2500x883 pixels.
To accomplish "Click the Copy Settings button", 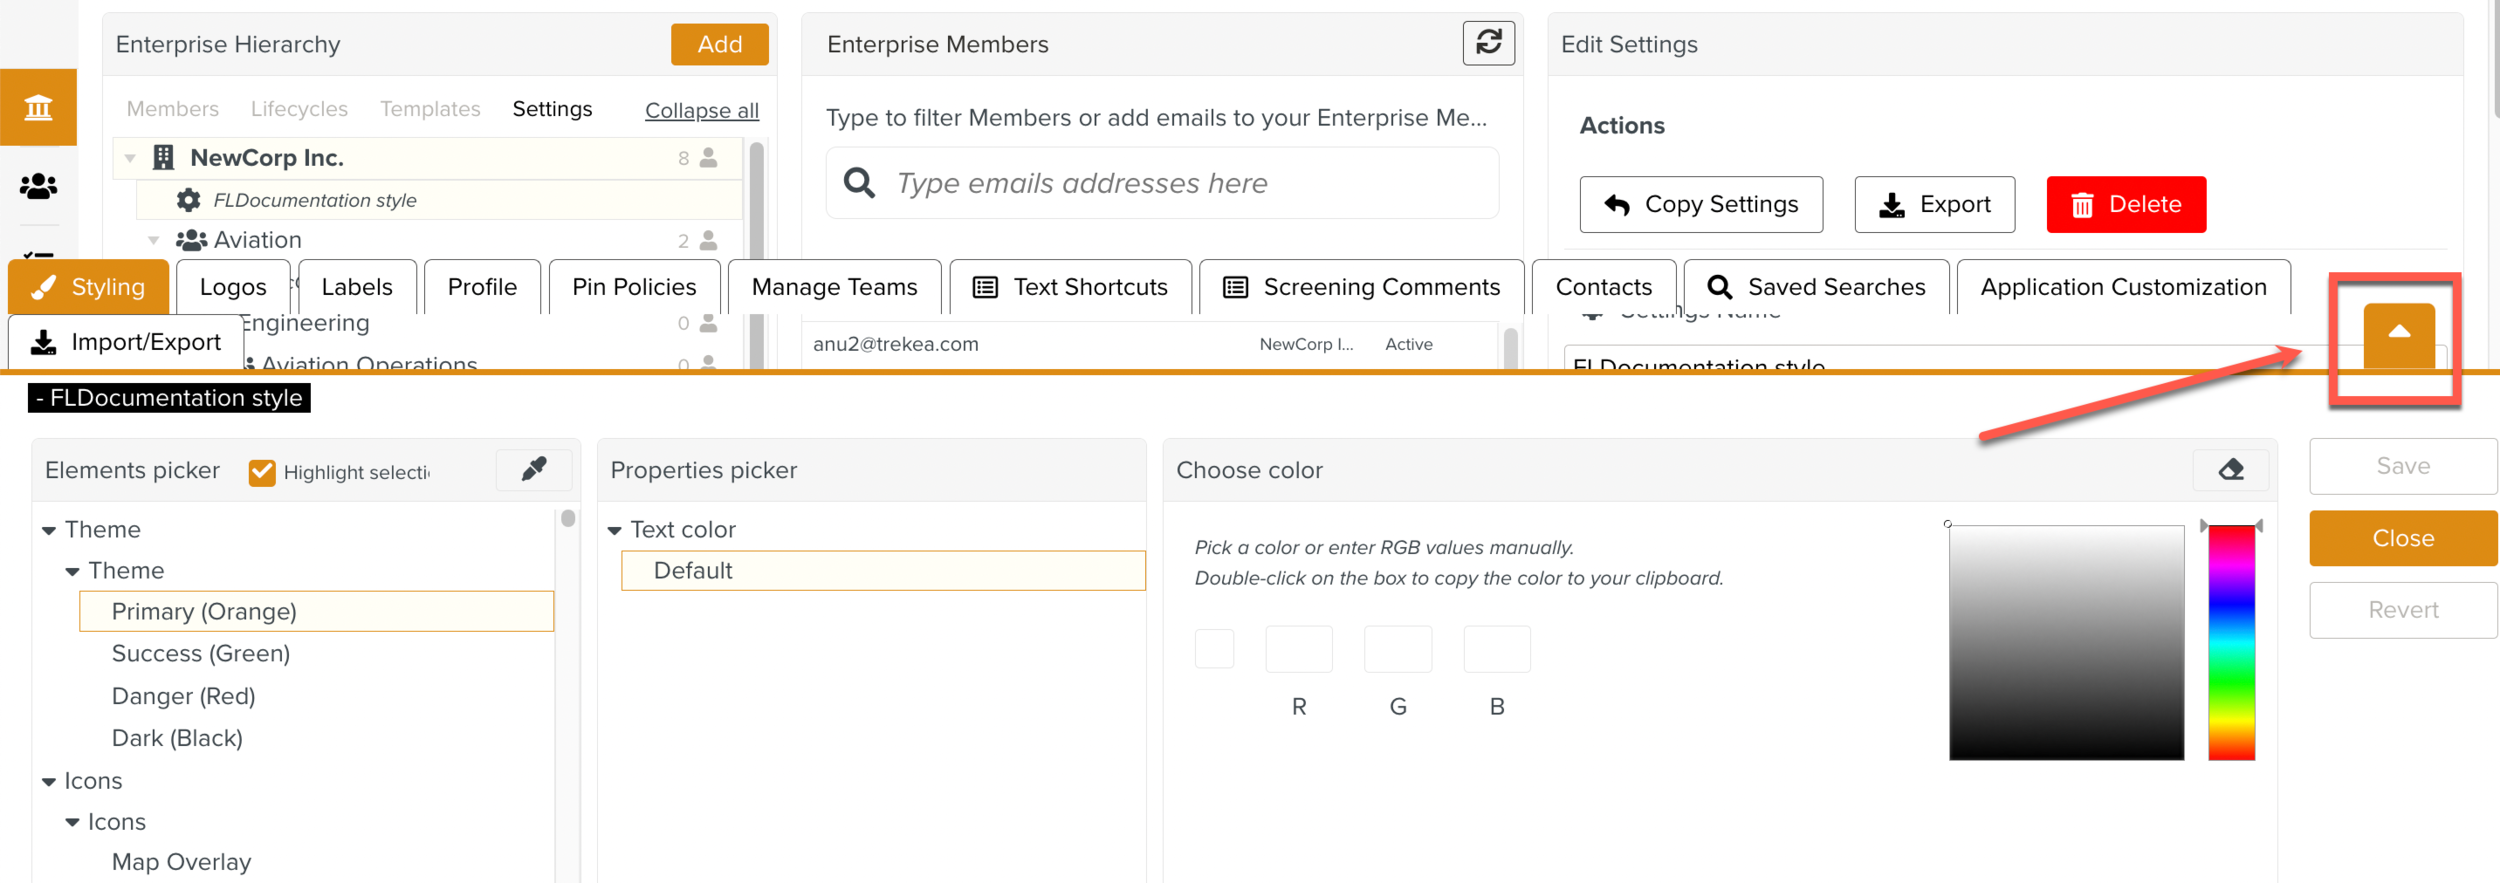I will point(1700,205).
